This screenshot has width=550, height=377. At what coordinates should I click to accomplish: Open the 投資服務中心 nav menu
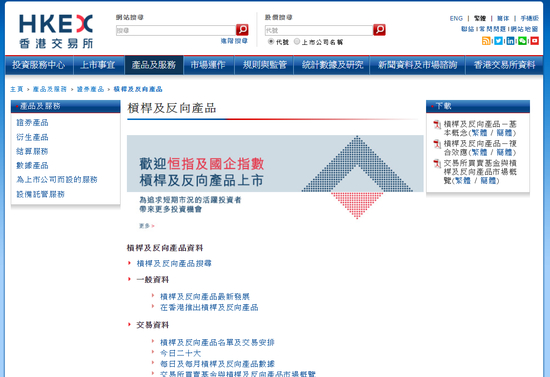(x=39, y=65)
